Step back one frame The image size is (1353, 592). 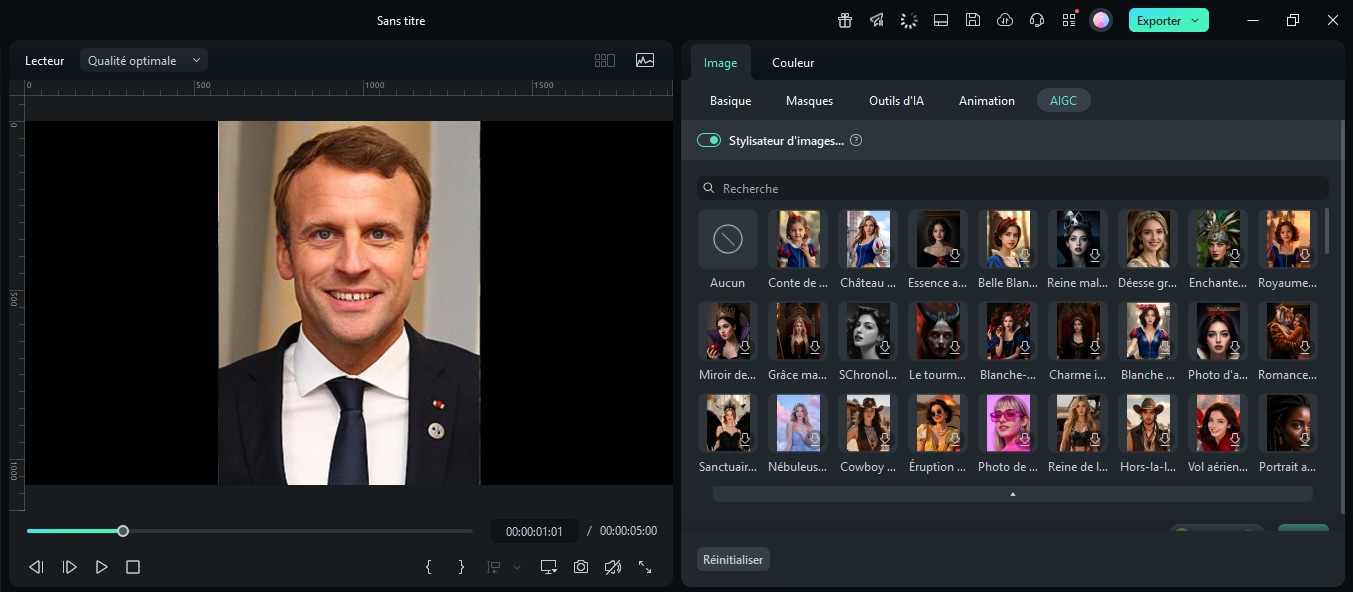click(x=37, y=567)
